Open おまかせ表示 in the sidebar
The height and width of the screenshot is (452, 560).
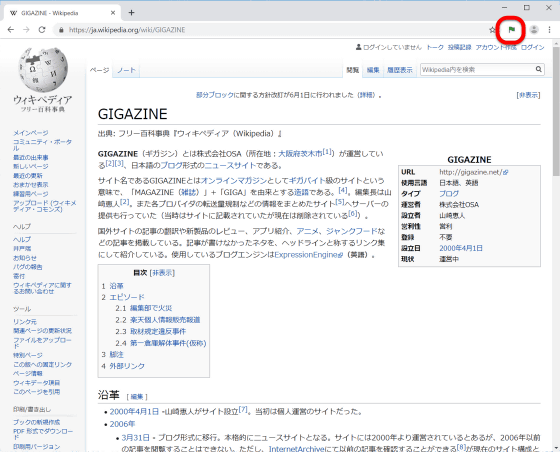pyautogui.click(x=31, y=185)
